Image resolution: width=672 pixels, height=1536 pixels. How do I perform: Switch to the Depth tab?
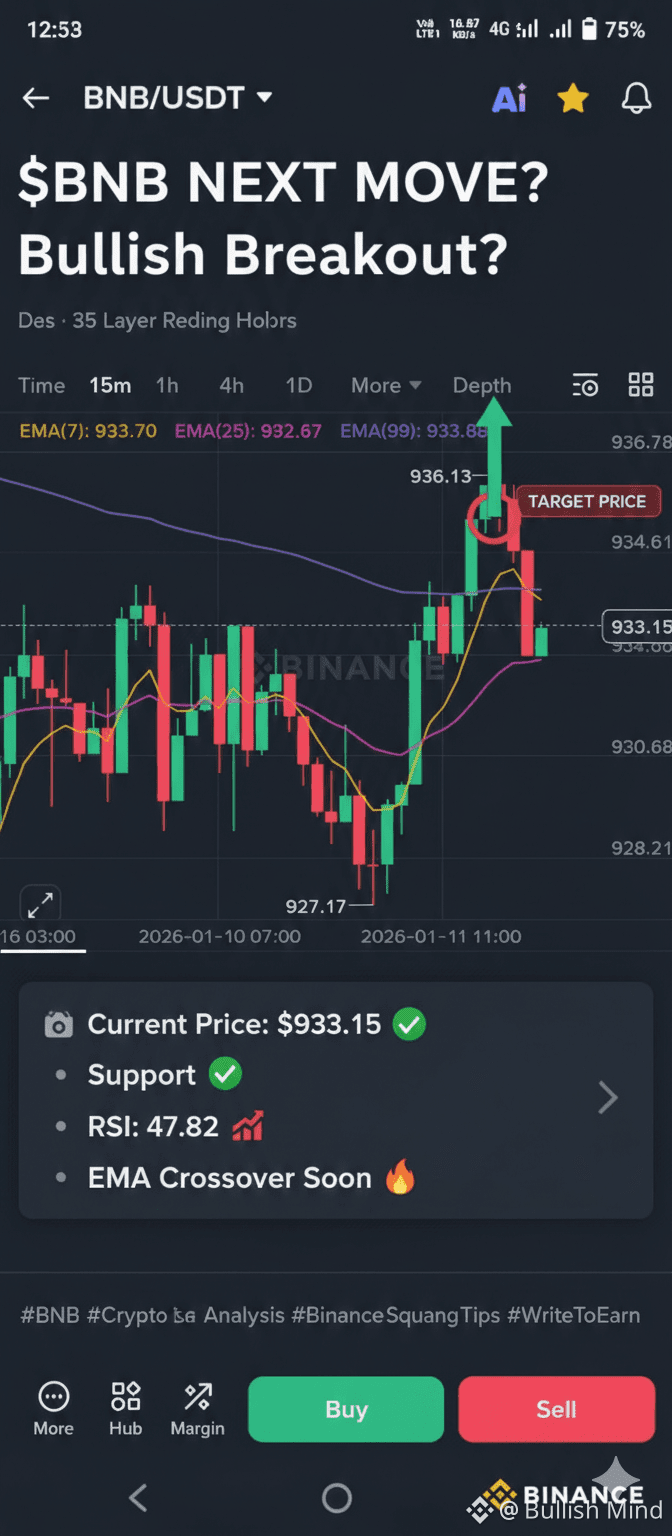(482, 385)
